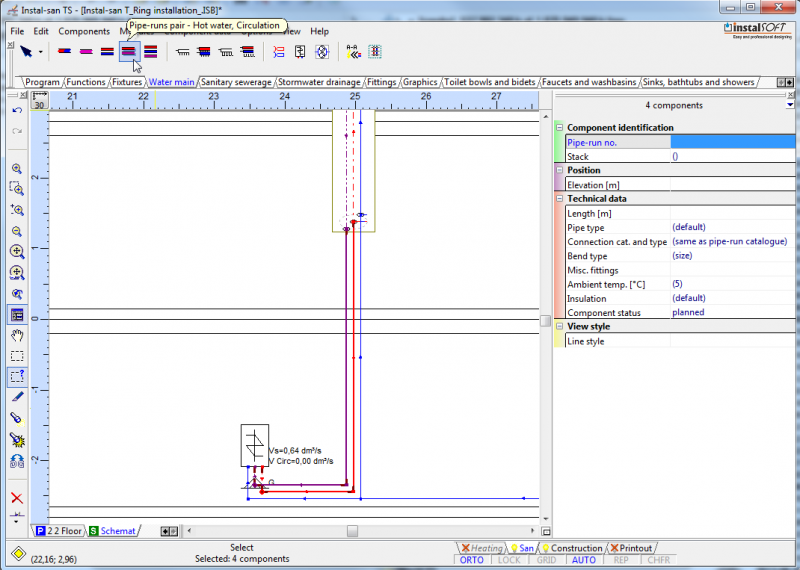
Task: Click the red-blue riser connection icon
Action: coord(279,52)
